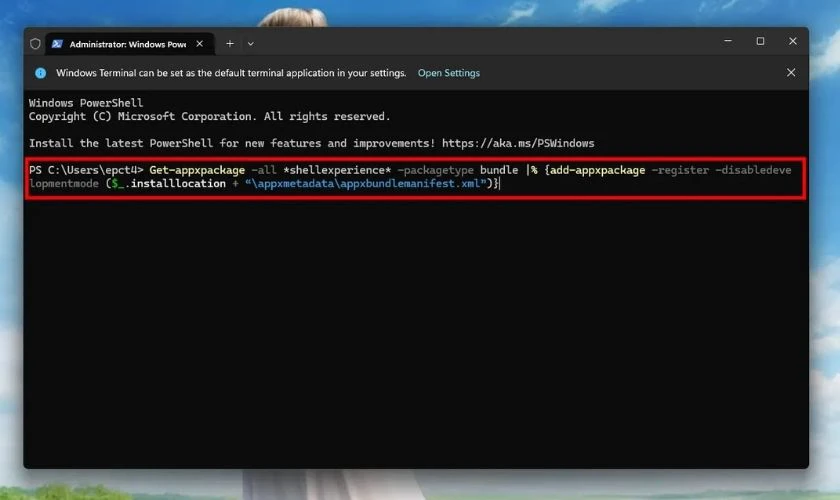The image size is (840, 500).
Task: Click the appxbundlemanifest.xml path string
Action: [x=365, y=183]
